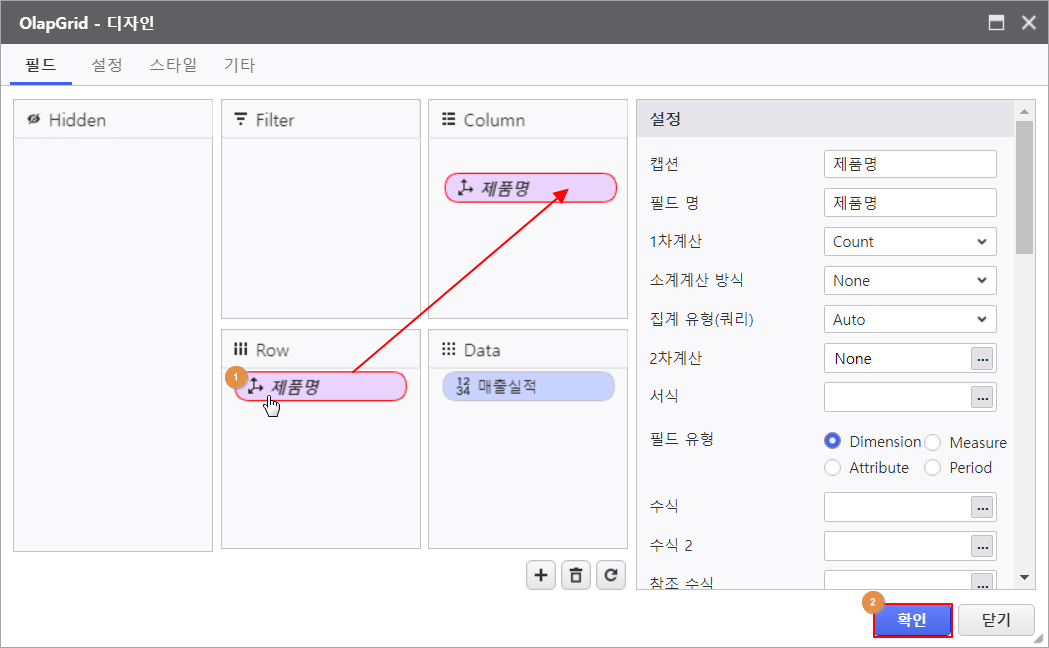Maximize the OlapGrid design dialog
The image size is (1049, 648).
pos(996,23)
